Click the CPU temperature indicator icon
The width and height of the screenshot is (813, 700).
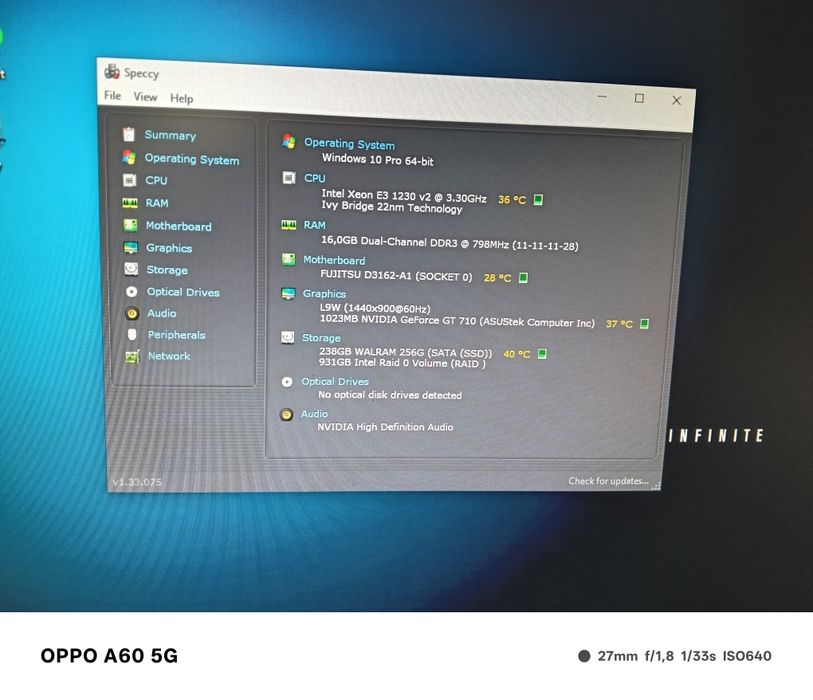point(538,200)
